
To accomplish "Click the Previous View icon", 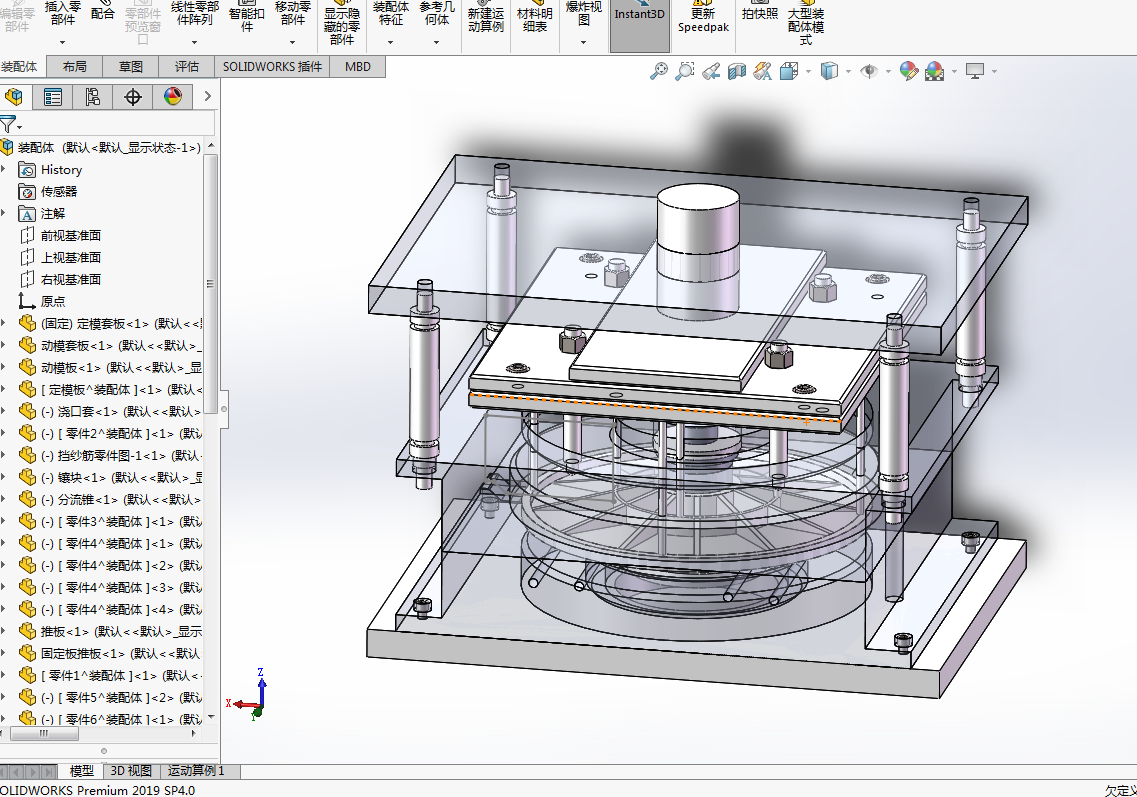I will (x=711, y=71).
